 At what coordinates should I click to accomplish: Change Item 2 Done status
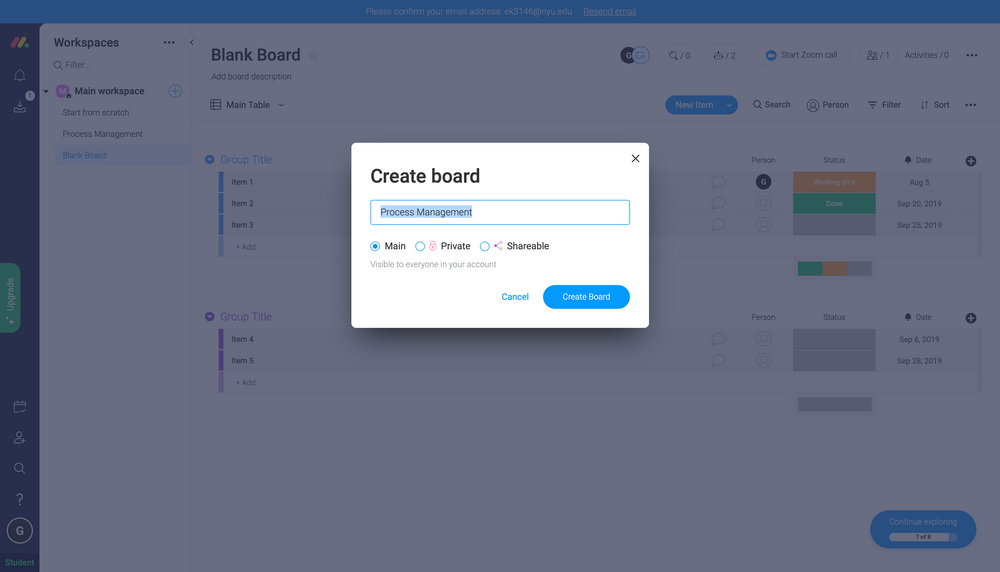(x=834, y=203)
